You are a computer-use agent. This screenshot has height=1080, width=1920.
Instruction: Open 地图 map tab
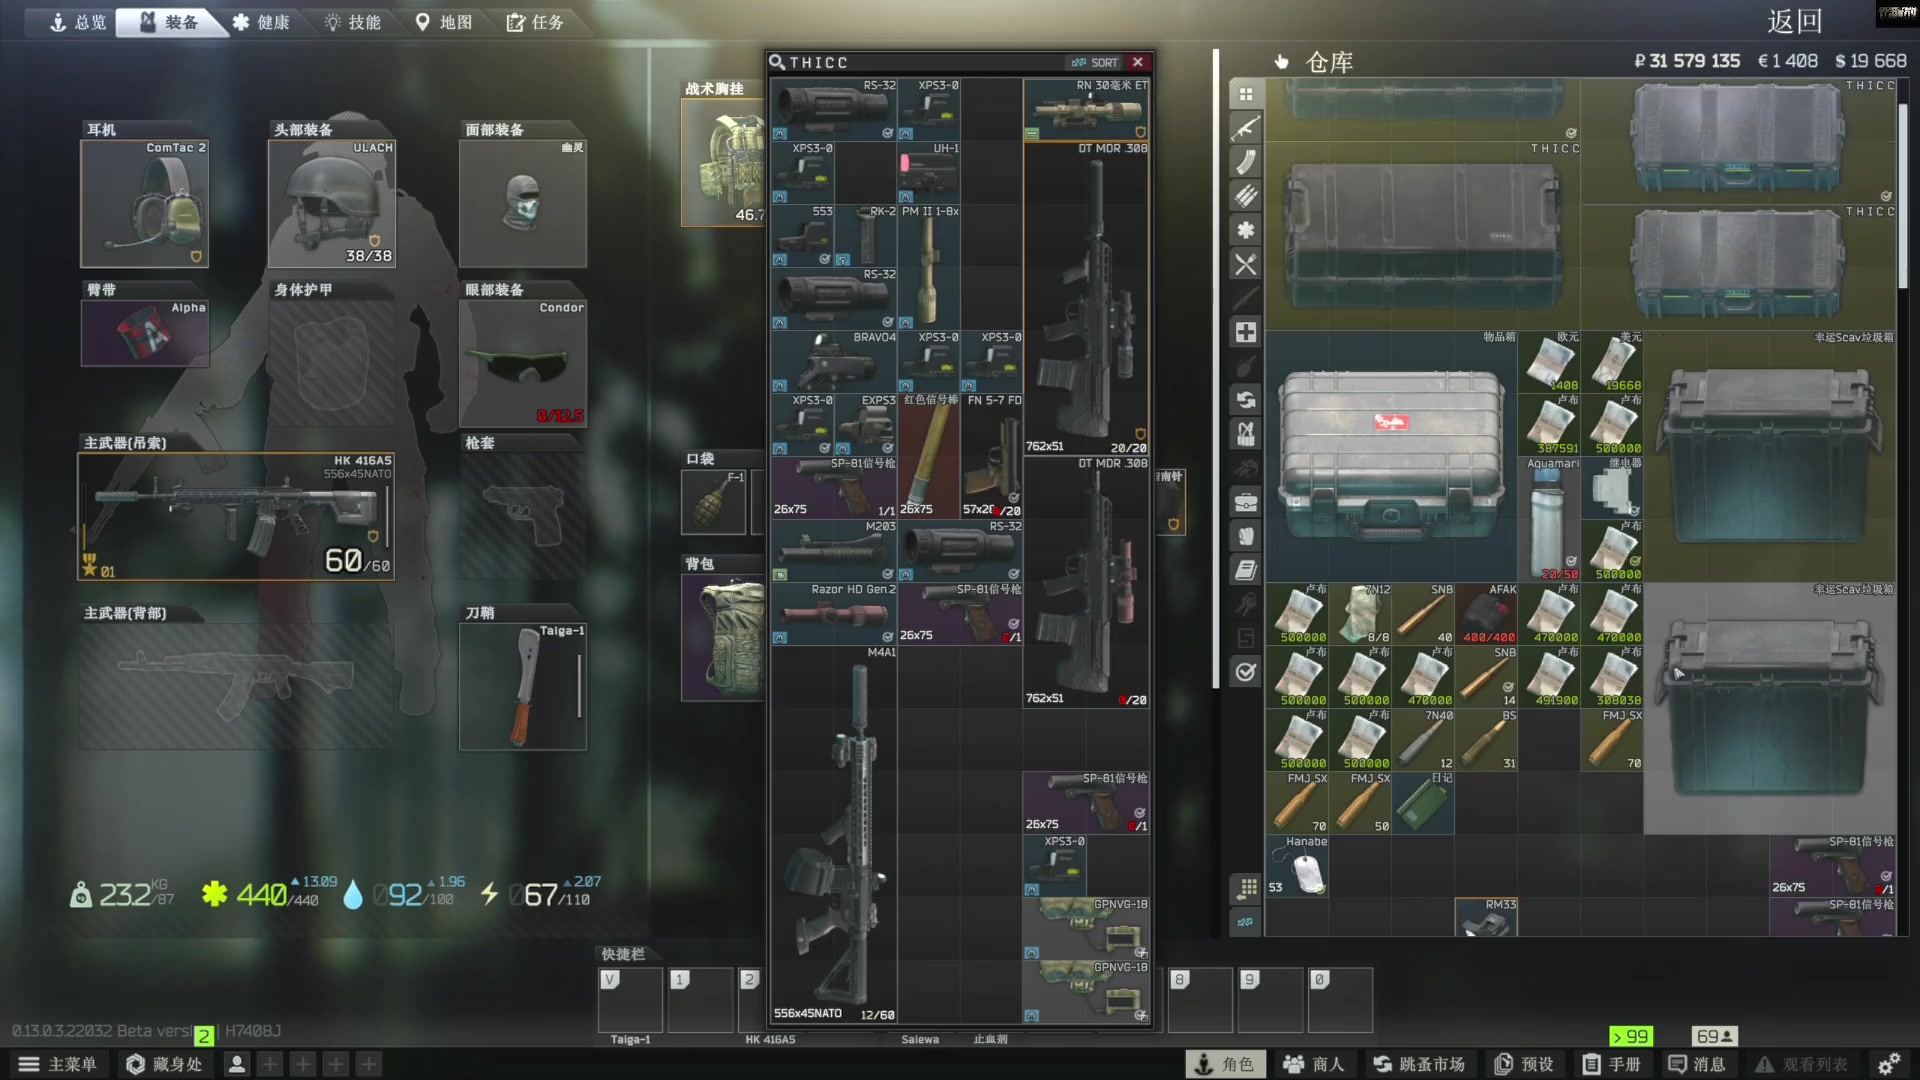point(444,22)
